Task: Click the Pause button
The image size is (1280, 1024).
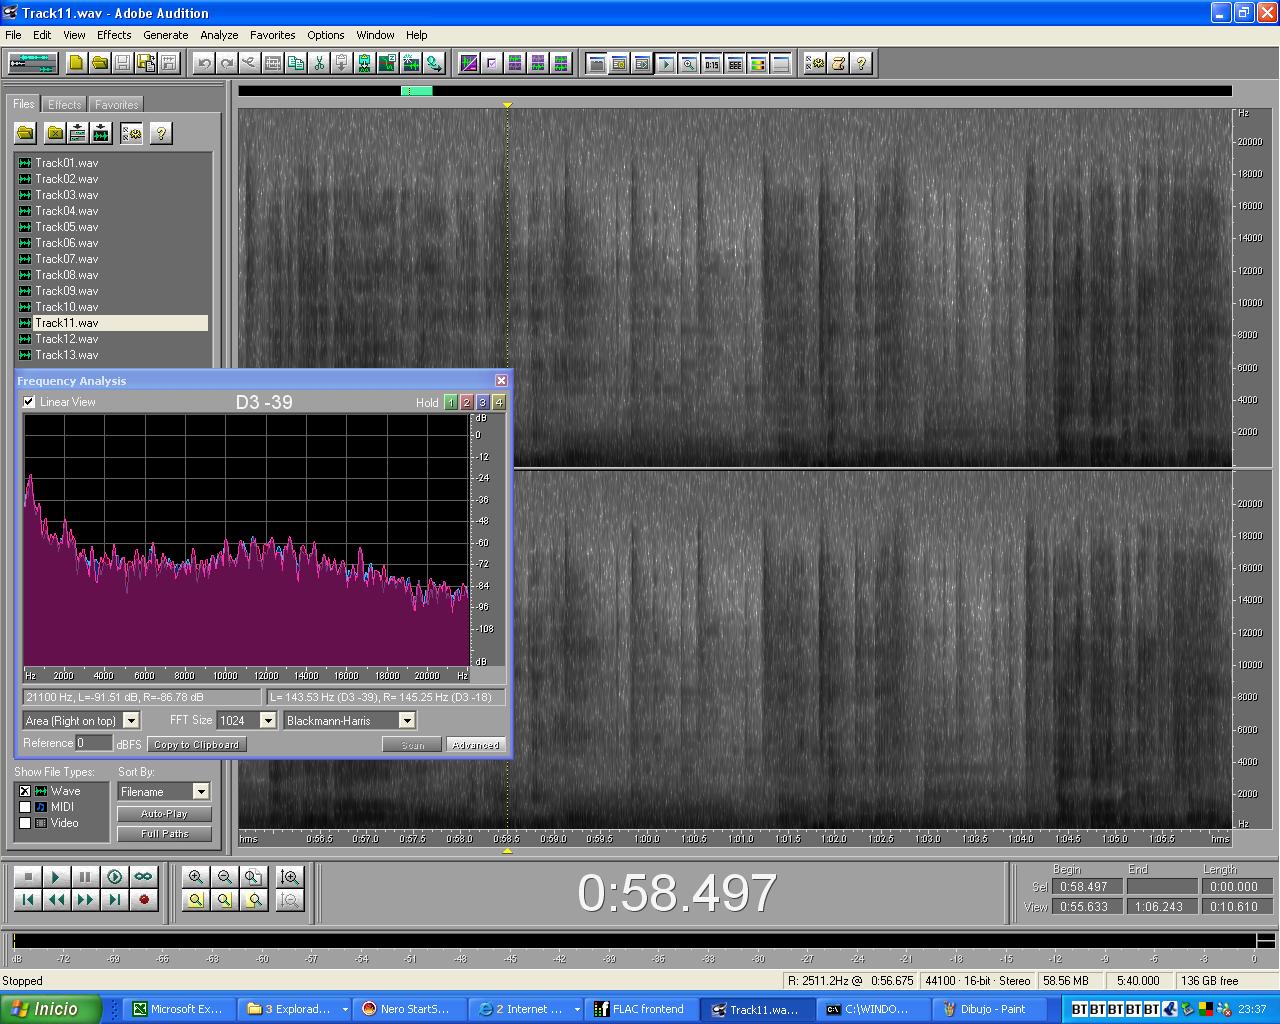Action: pos(86,877)
